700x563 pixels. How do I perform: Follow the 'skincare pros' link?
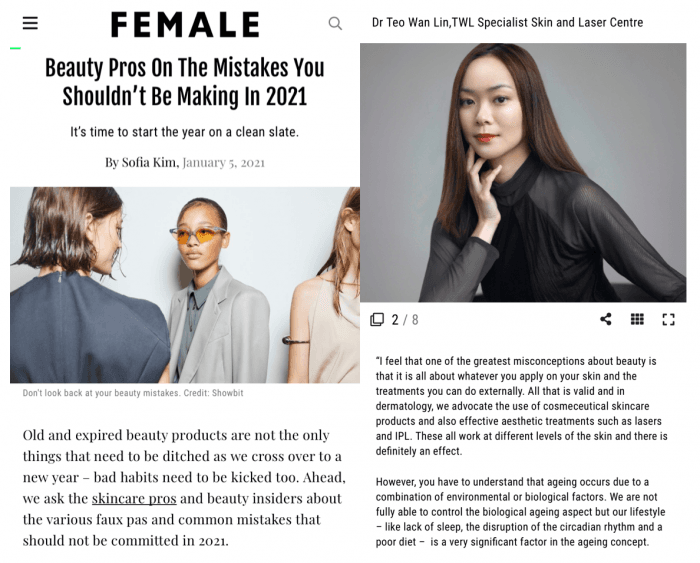[134, 498]
